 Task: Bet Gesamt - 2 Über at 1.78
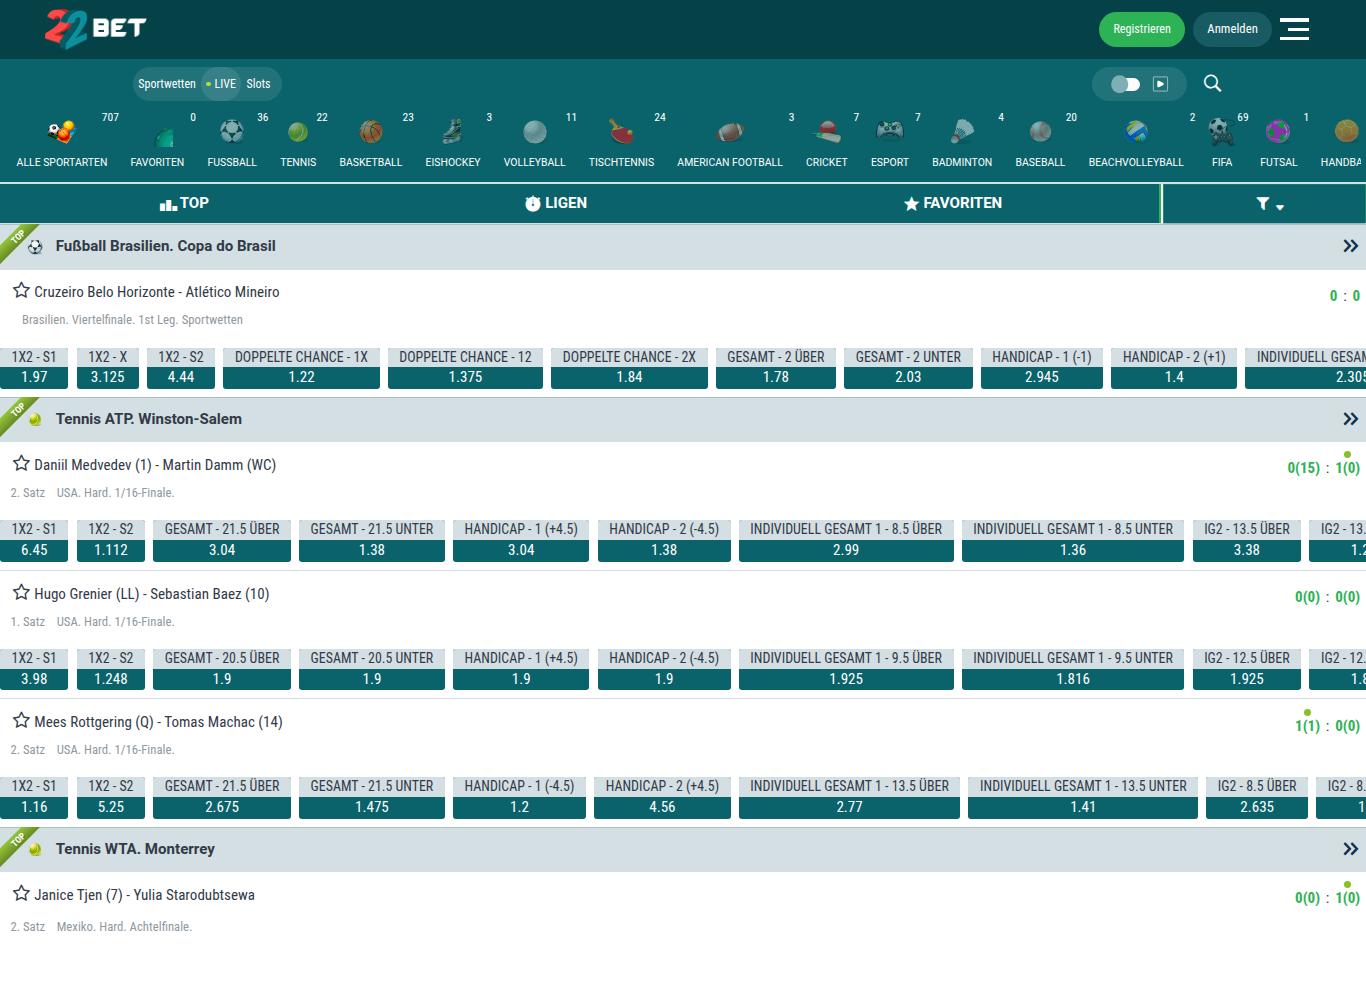click(x=776, y=377)
